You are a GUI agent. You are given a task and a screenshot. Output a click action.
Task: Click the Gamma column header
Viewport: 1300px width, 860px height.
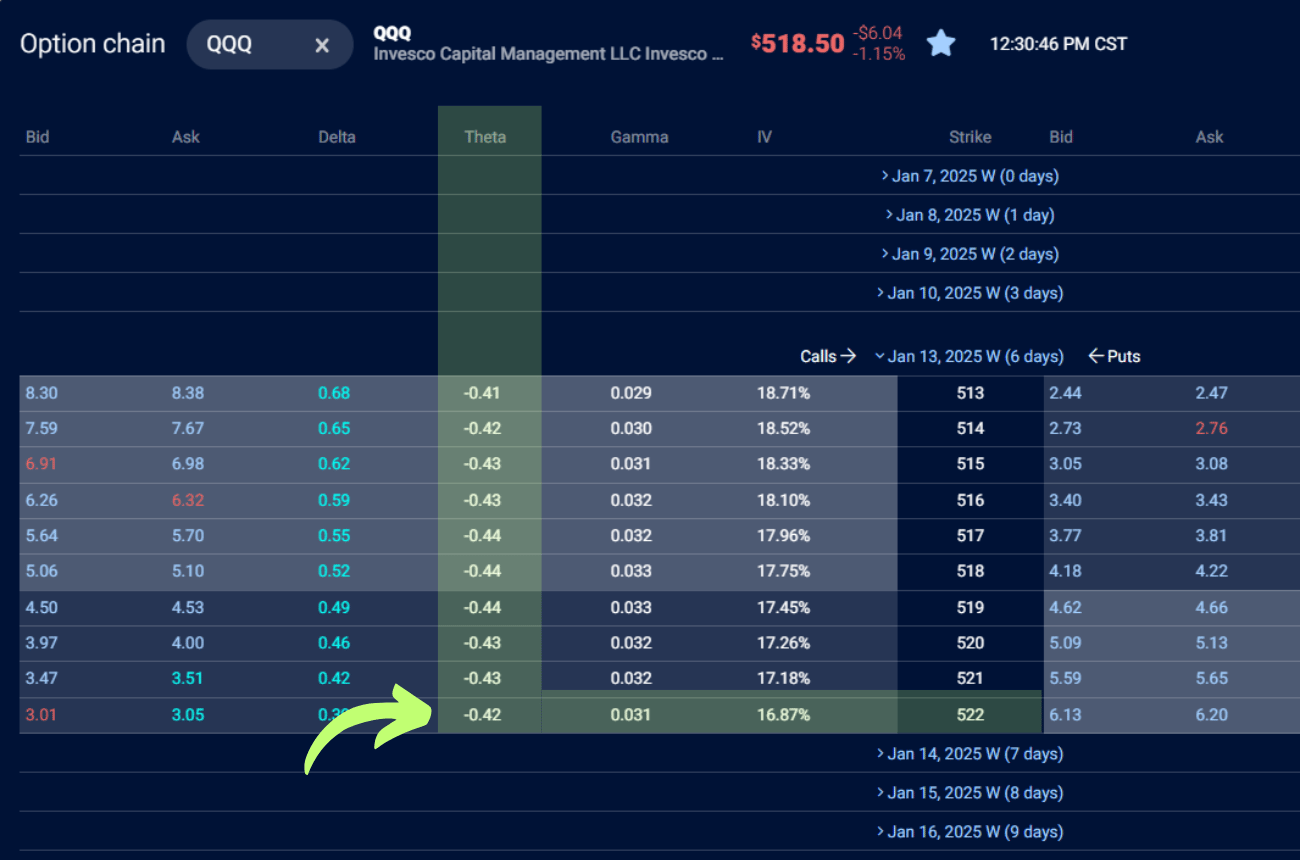coord(639,137)
